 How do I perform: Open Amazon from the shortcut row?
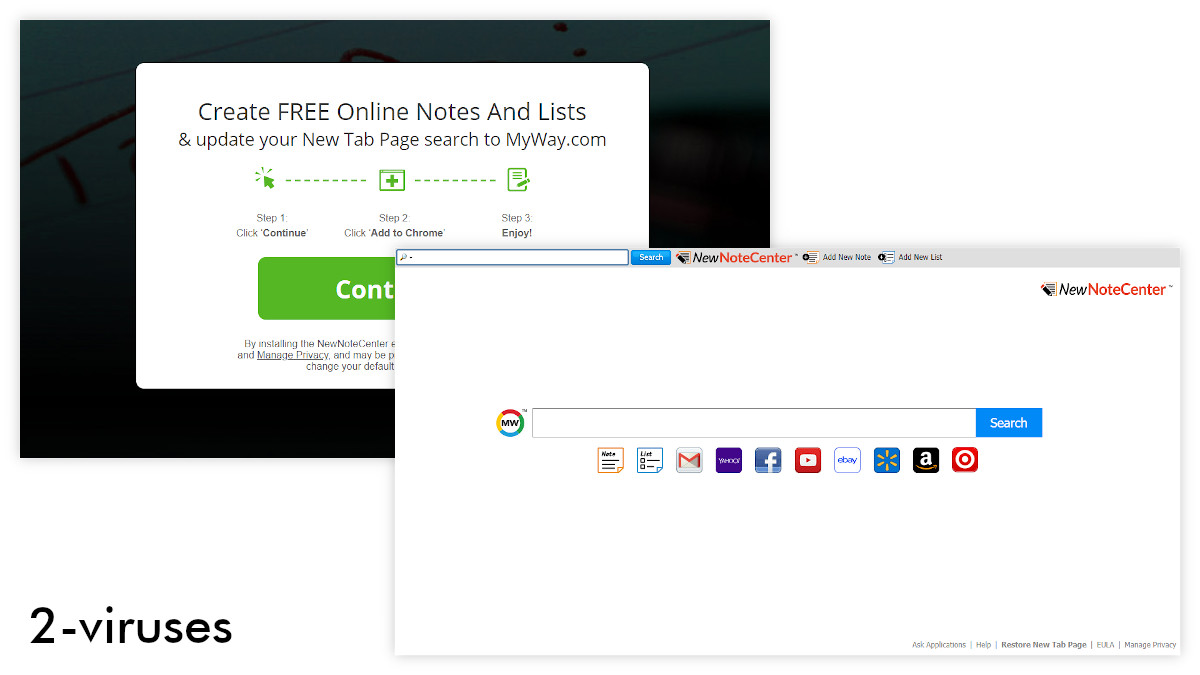(925, 460)
